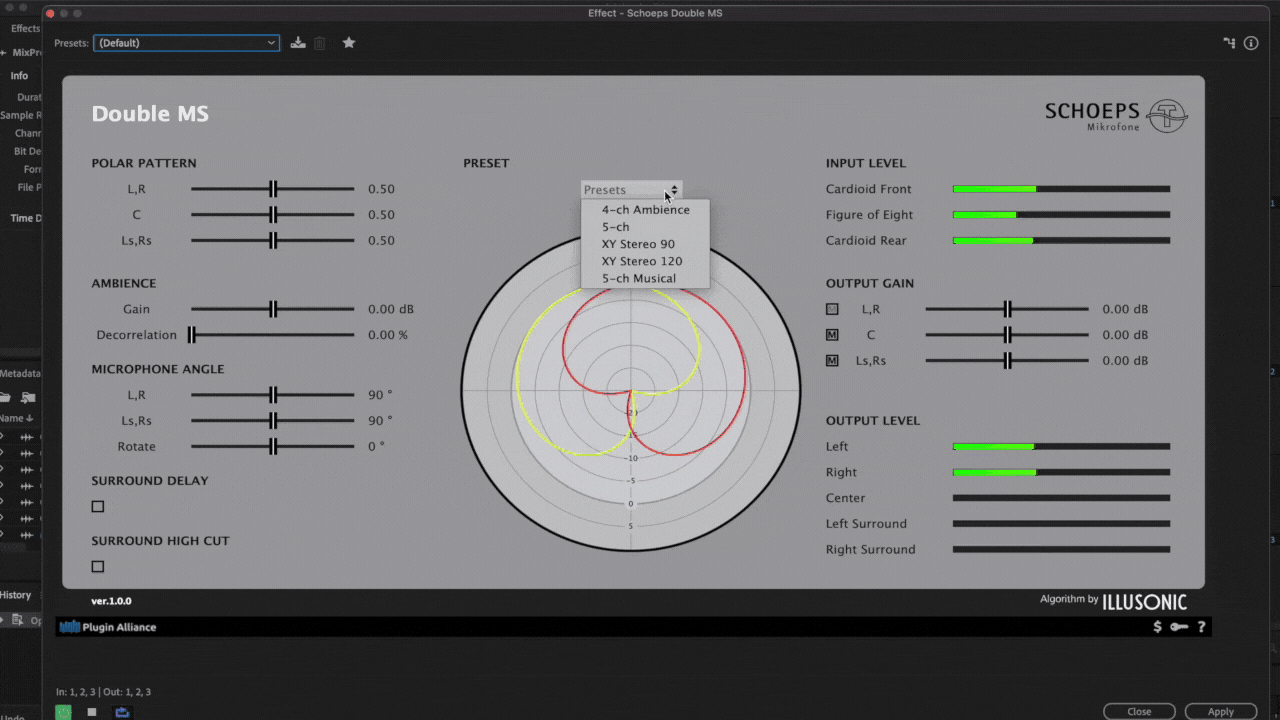Click the Ambience Gain slider handle
The image size is (1280, 720).
pyautogui.click(x=273, y=309)
